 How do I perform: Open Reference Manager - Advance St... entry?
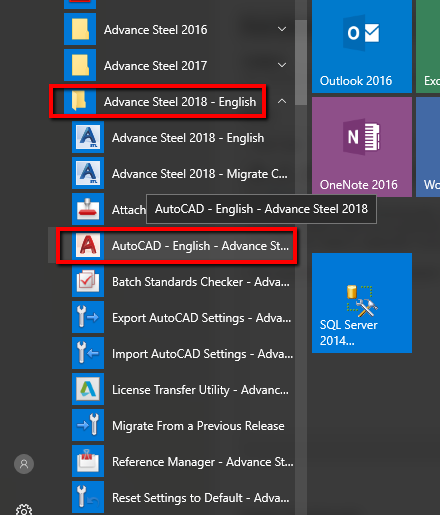pos(203,462)
